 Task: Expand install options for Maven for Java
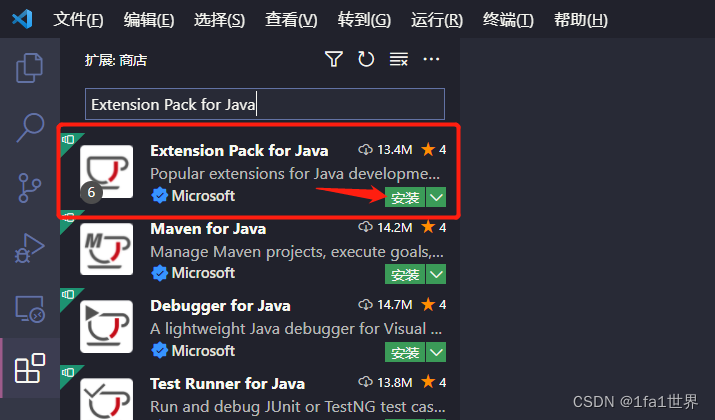436,275
